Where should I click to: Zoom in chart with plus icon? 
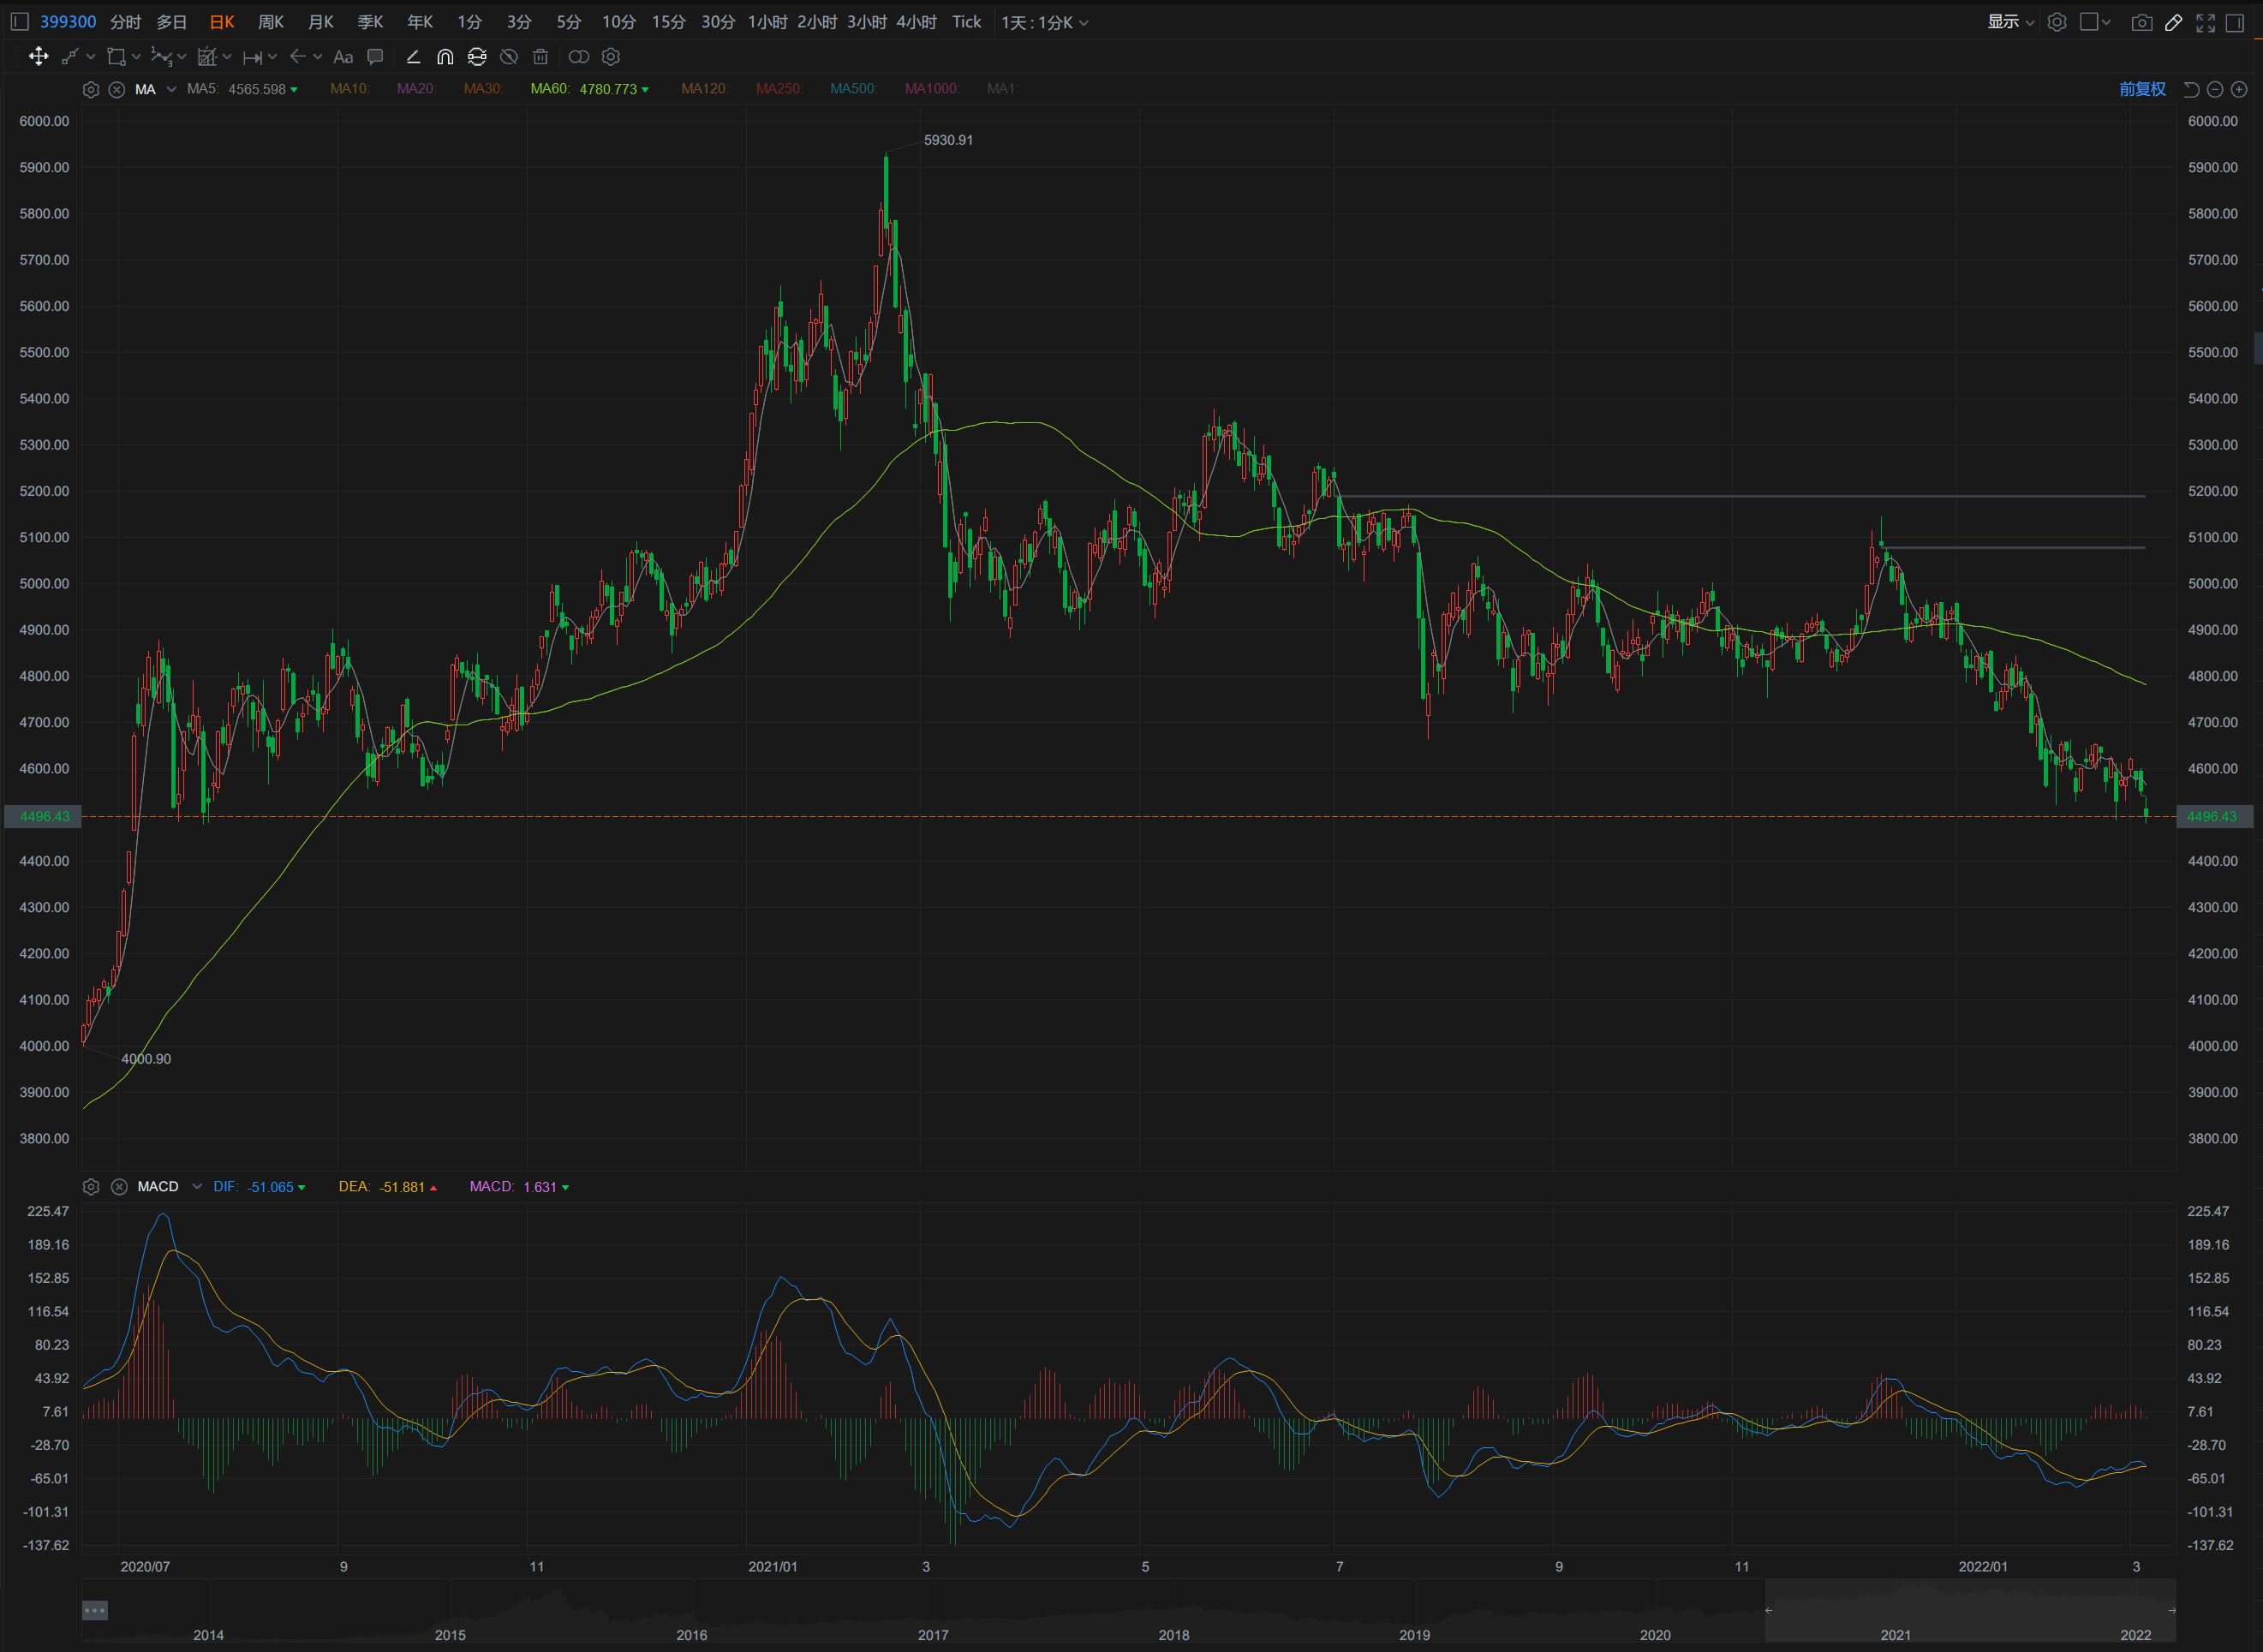point(2239,89)
